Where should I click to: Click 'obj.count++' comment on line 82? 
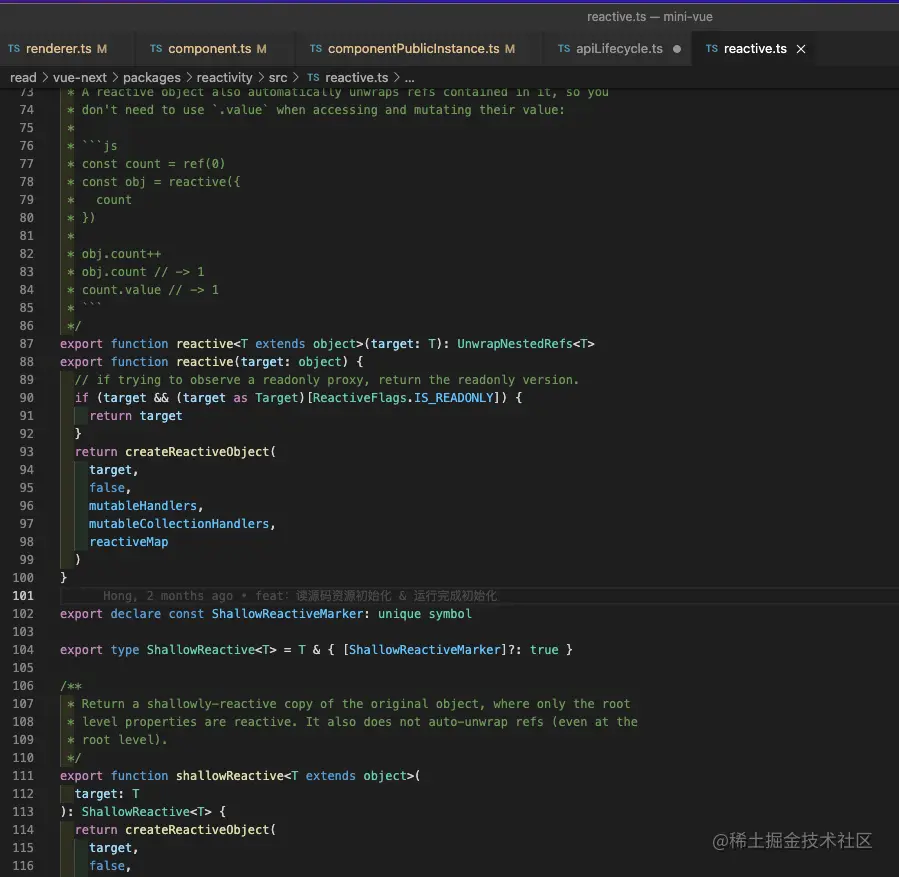click(x=122, y=254)
